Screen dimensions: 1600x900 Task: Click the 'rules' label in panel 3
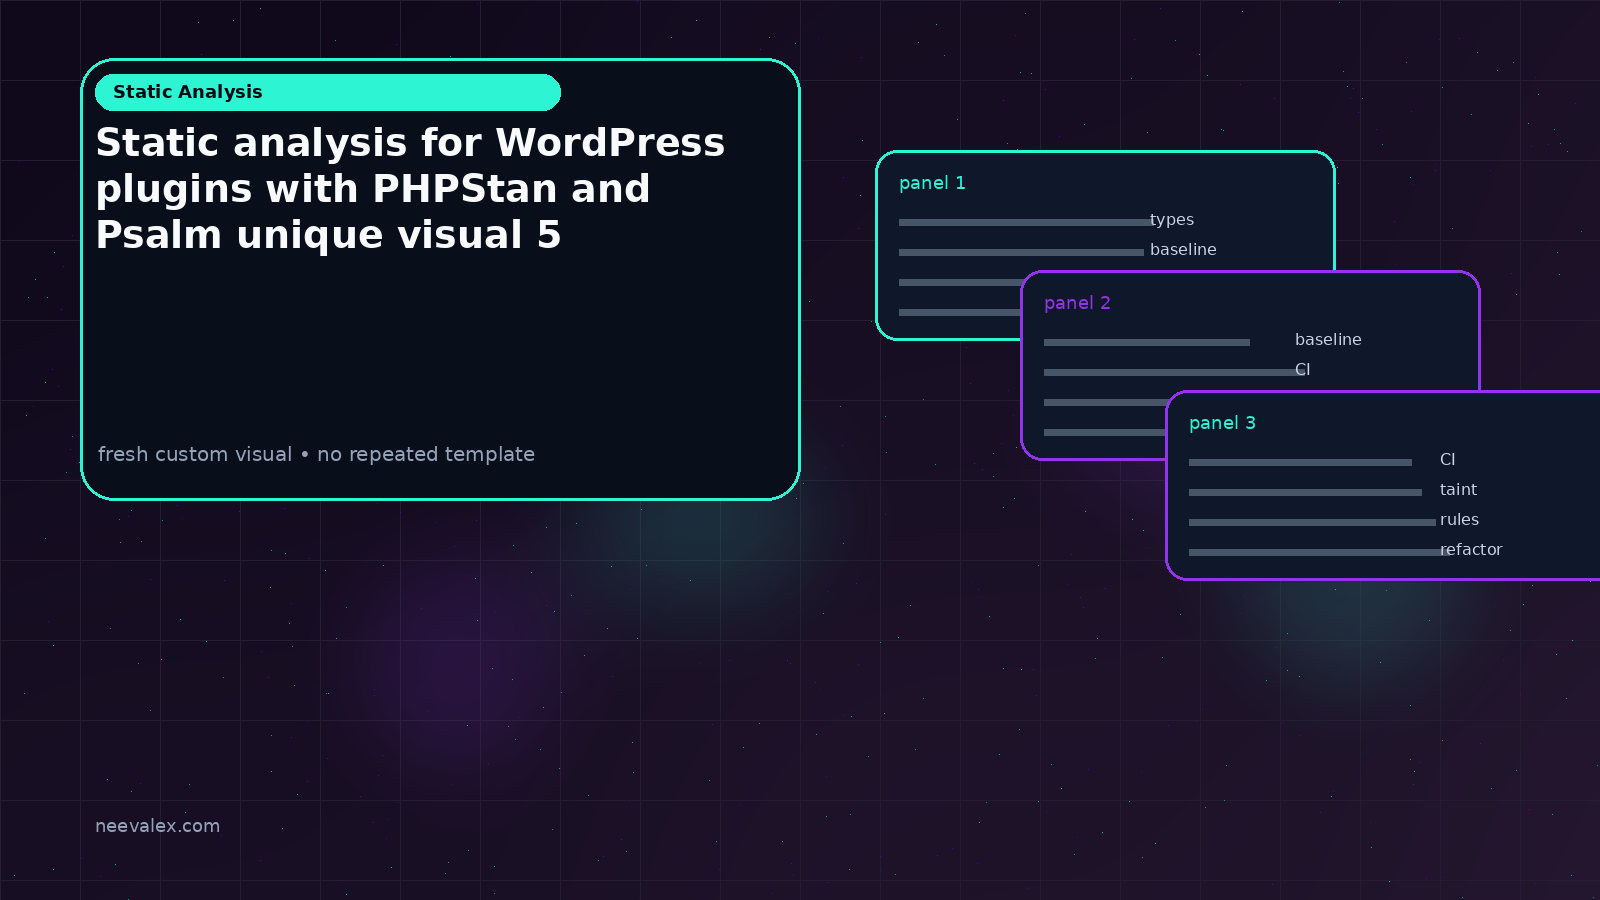click(1459, 520)
